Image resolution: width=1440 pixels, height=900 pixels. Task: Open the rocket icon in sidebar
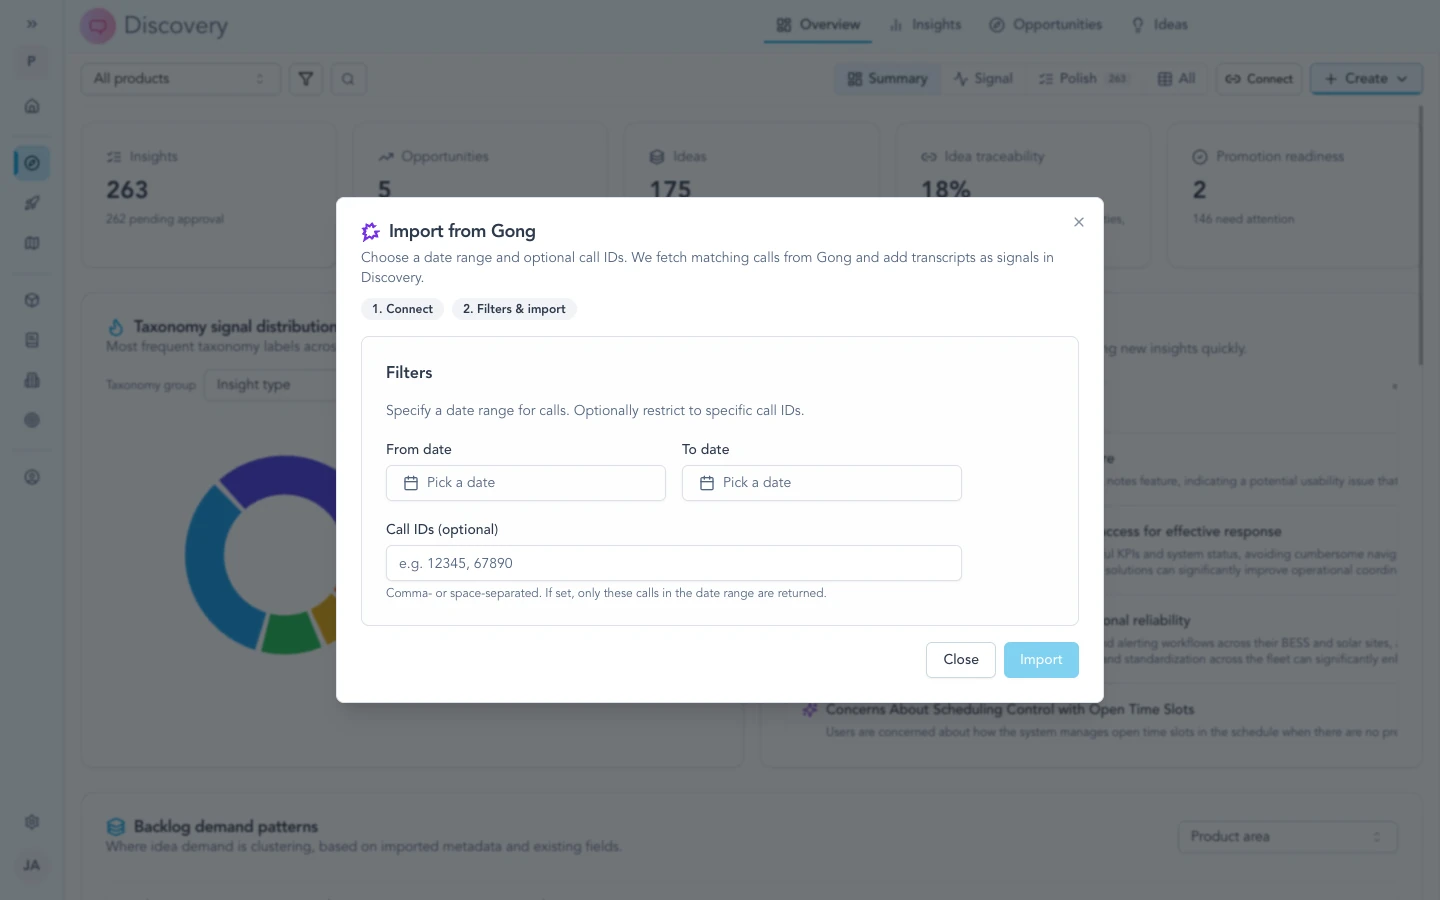32,203
